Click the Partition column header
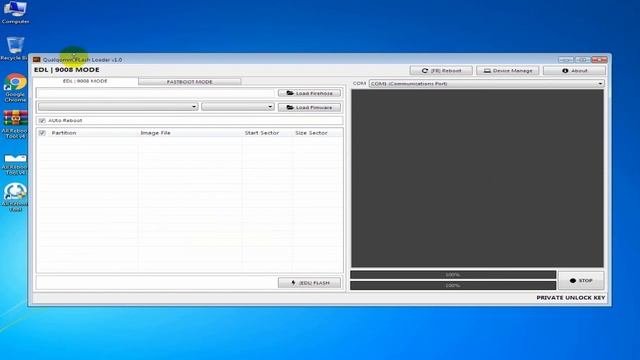 click(64, 133)
